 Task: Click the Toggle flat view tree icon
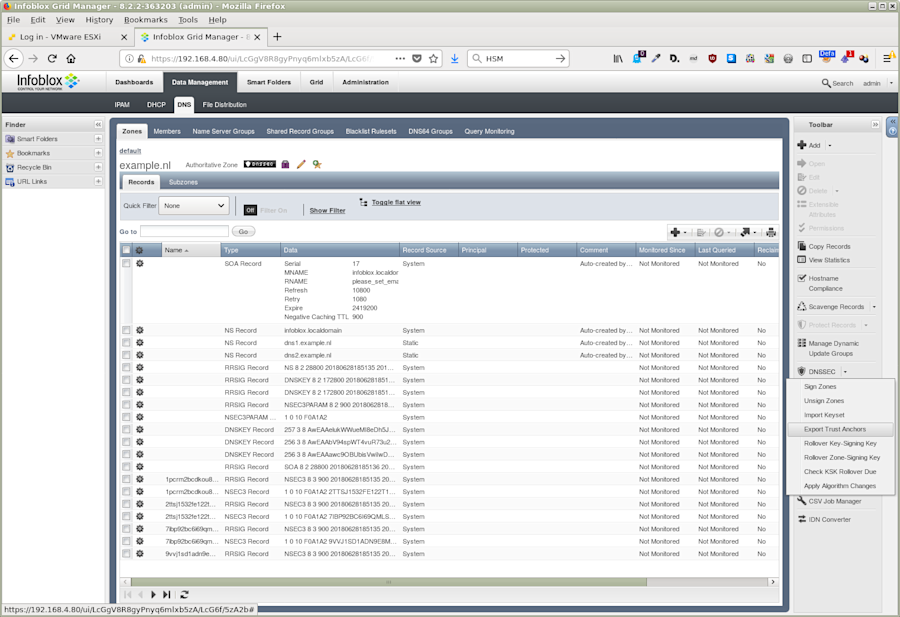point(363,202)
